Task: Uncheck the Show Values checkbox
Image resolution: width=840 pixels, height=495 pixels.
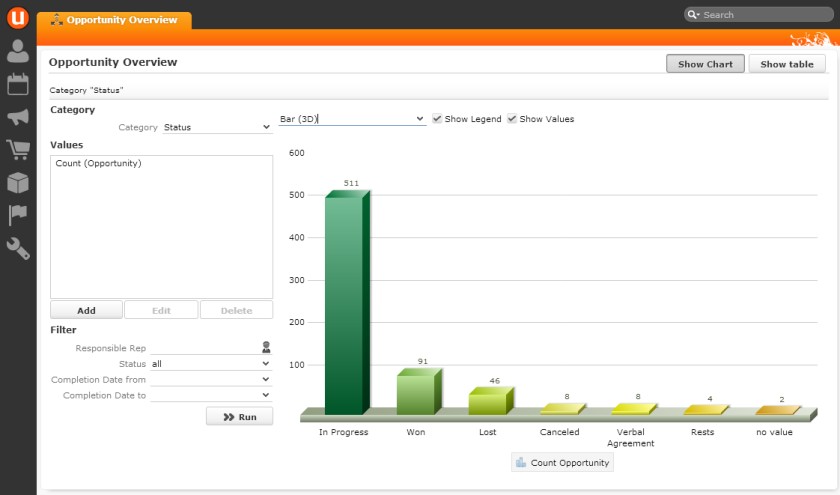Action: pyautogui.click(x=512, y=119)
